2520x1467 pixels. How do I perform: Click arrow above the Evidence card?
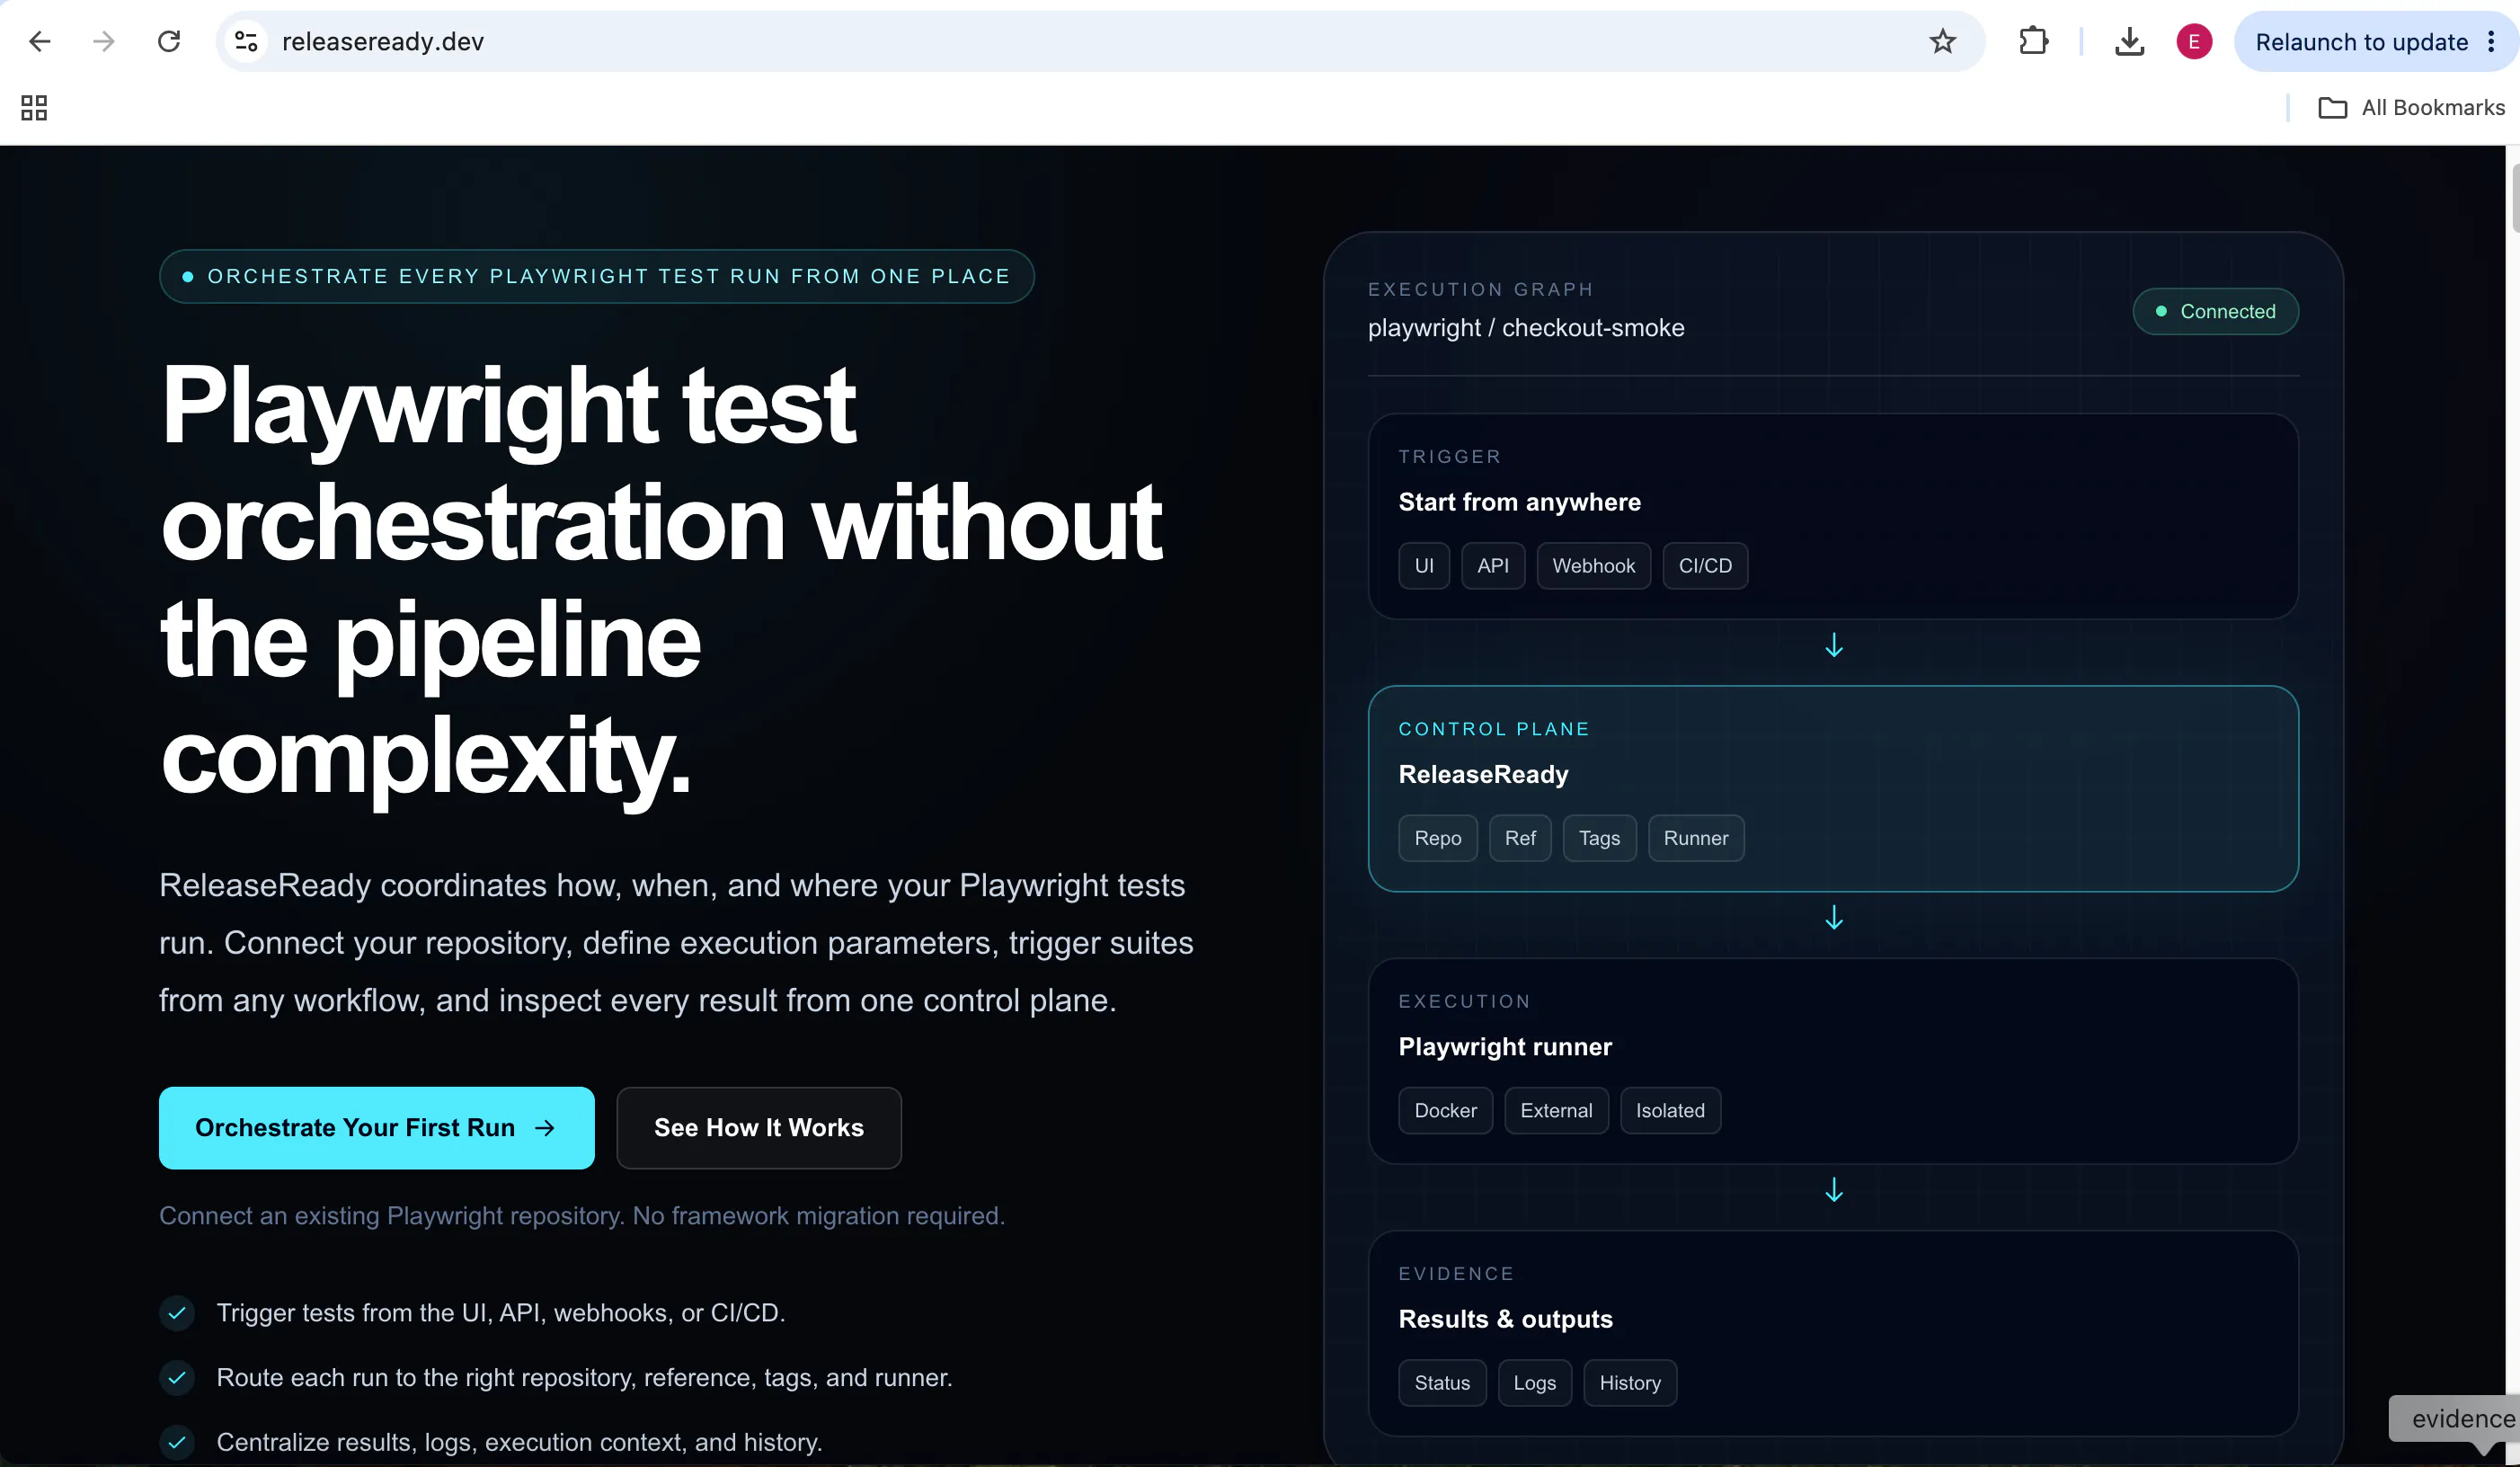pos(1834,1189)
